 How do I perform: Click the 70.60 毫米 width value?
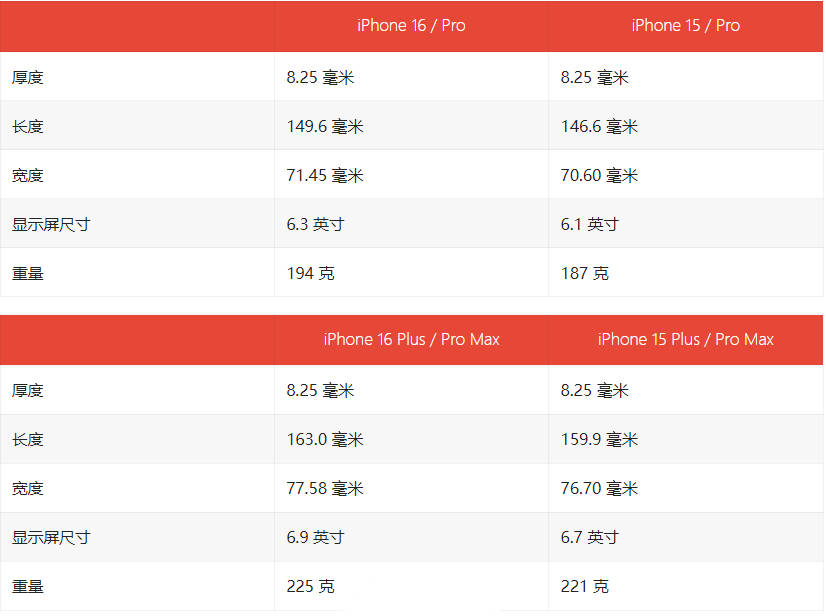pyautogui.click(x=598, y=176)
